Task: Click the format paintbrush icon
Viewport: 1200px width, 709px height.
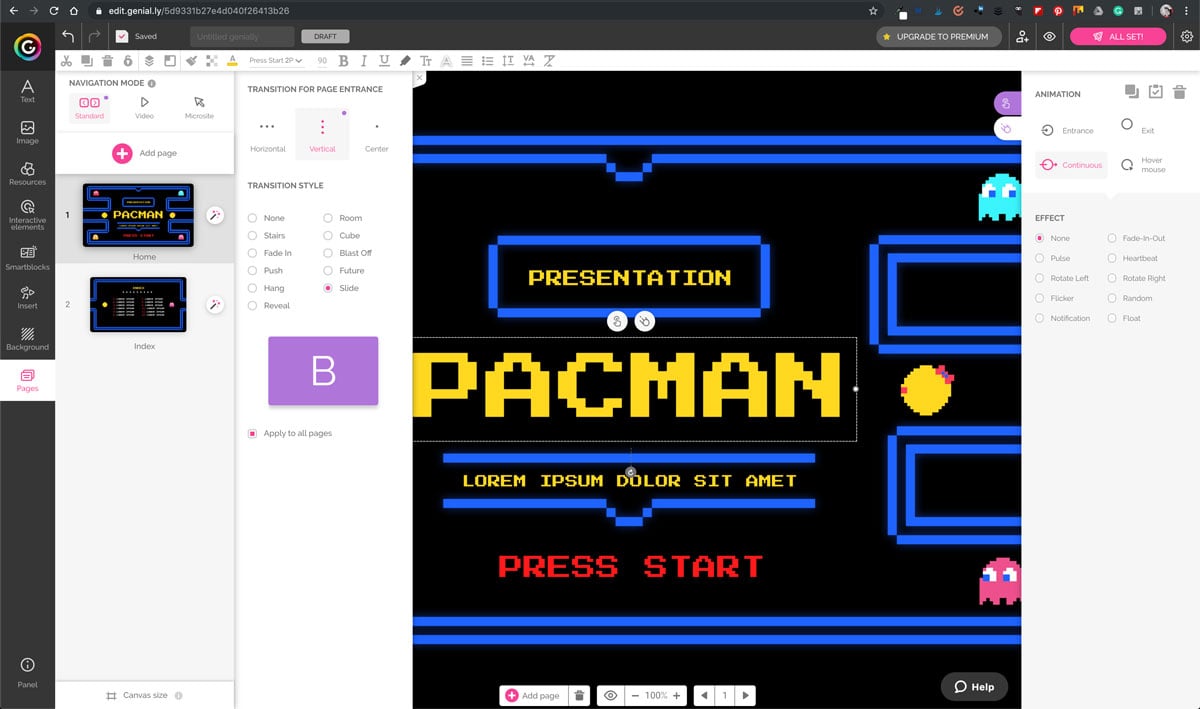Action: [191, 61]
